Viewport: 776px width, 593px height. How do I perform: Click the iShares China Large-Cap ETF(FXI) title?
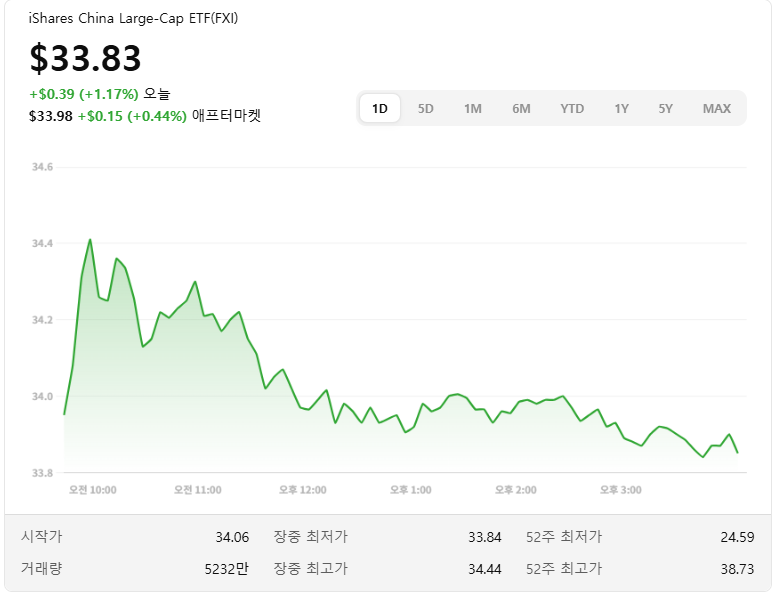tap(133, 19)
